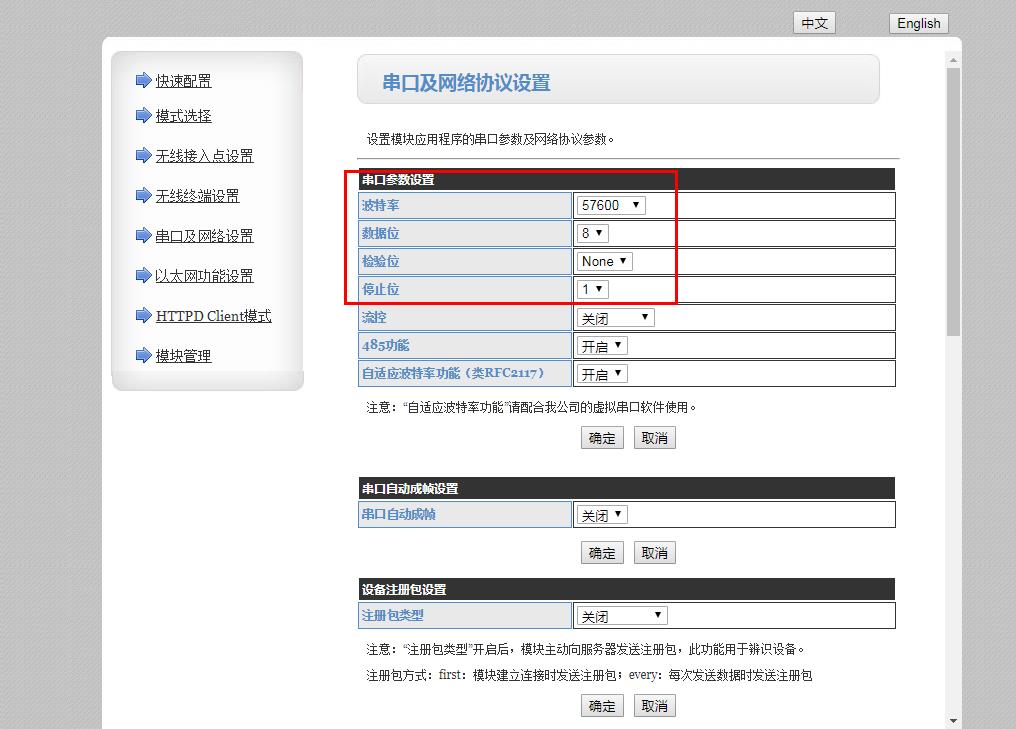Expand the 注册包类型 dropdown
Screen dimensions: 1016x729
click(x=622, y=616)
